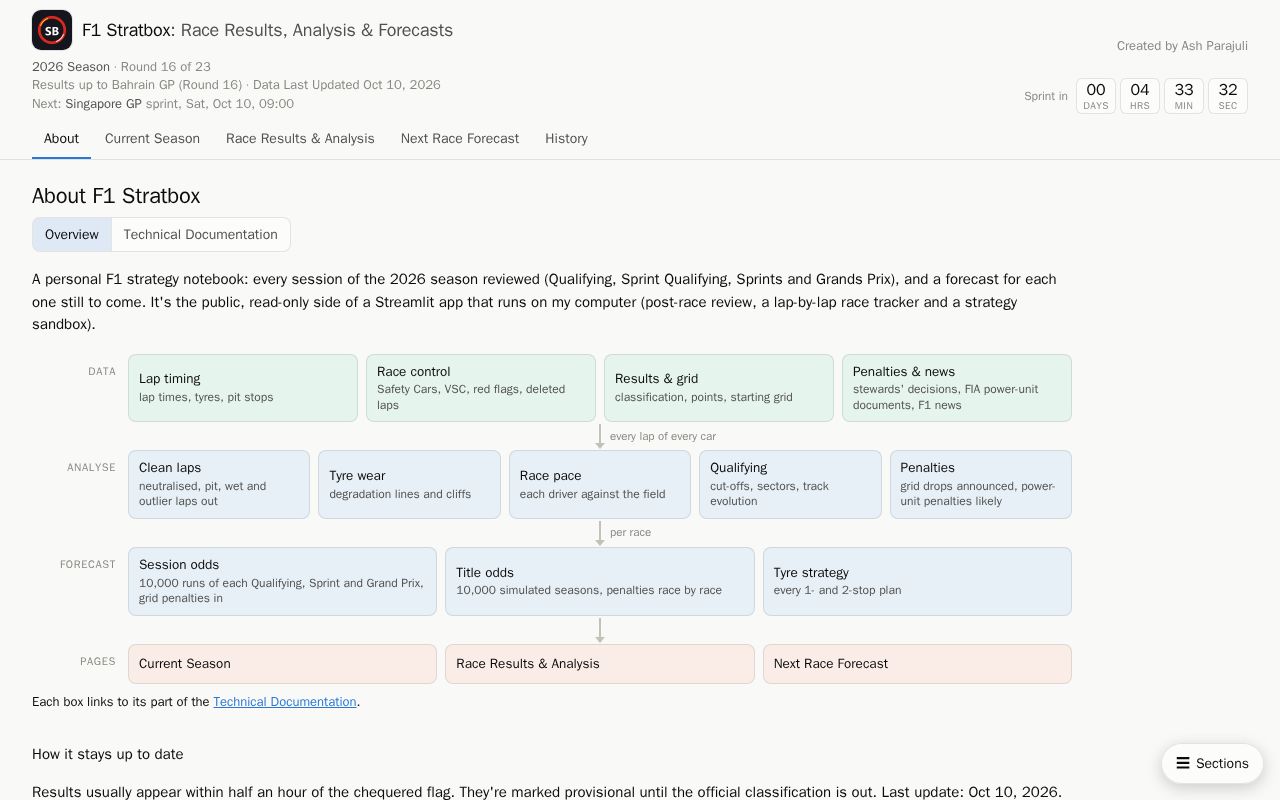Open Current Season page box in diagram
1280x800 pixels.
pos(282,664)
